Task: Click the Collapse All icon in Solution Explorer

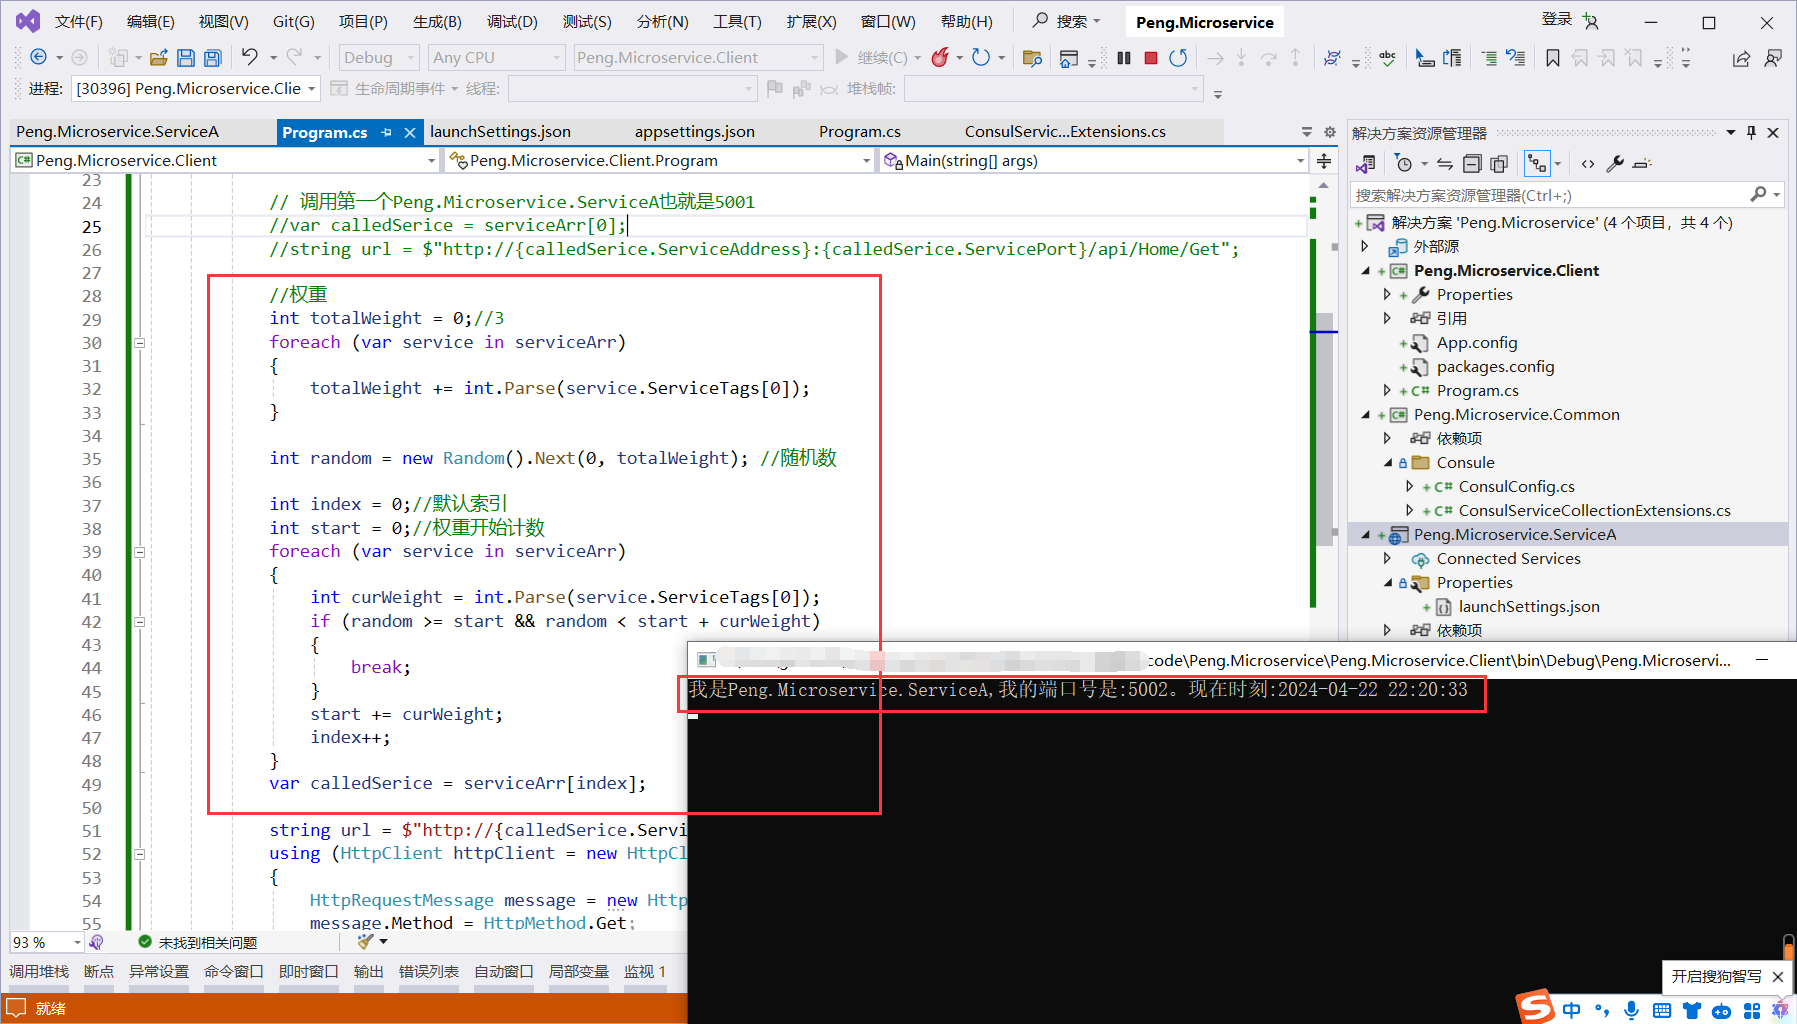Action: [x=1472, y=164]
